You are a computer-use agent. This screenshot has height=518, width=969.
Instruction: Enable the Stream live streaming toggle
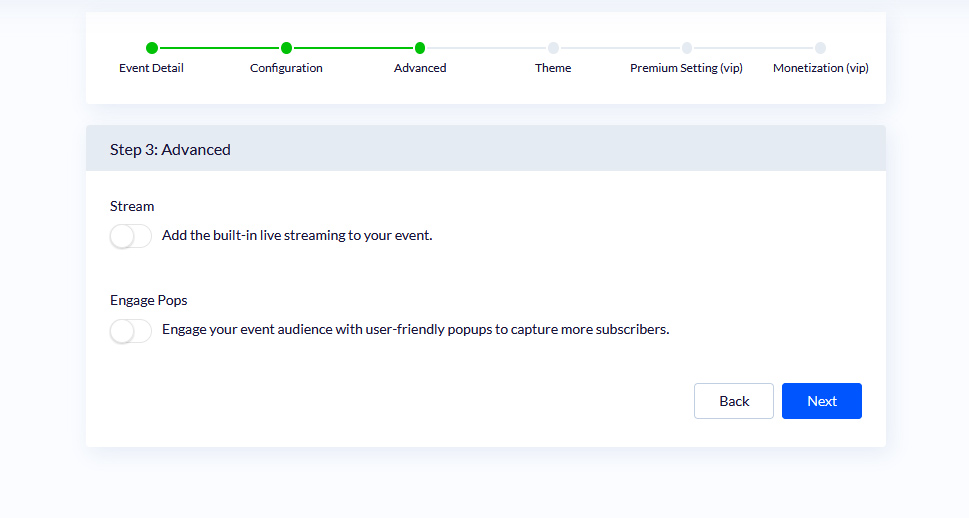click(130, 236)
